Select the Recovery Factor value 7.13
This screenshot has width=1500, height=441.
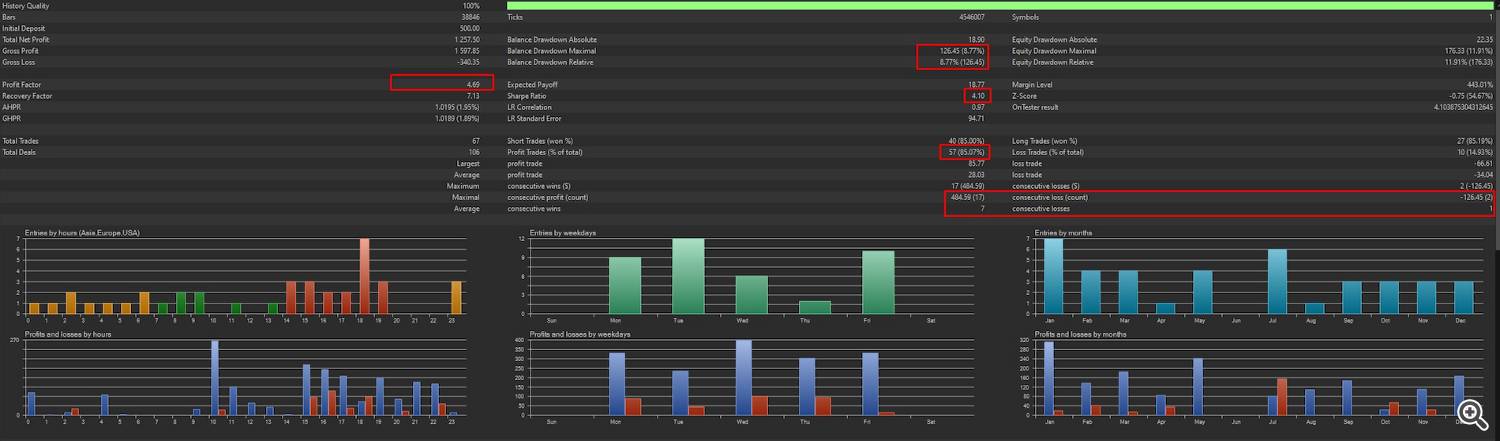[473, 96]
